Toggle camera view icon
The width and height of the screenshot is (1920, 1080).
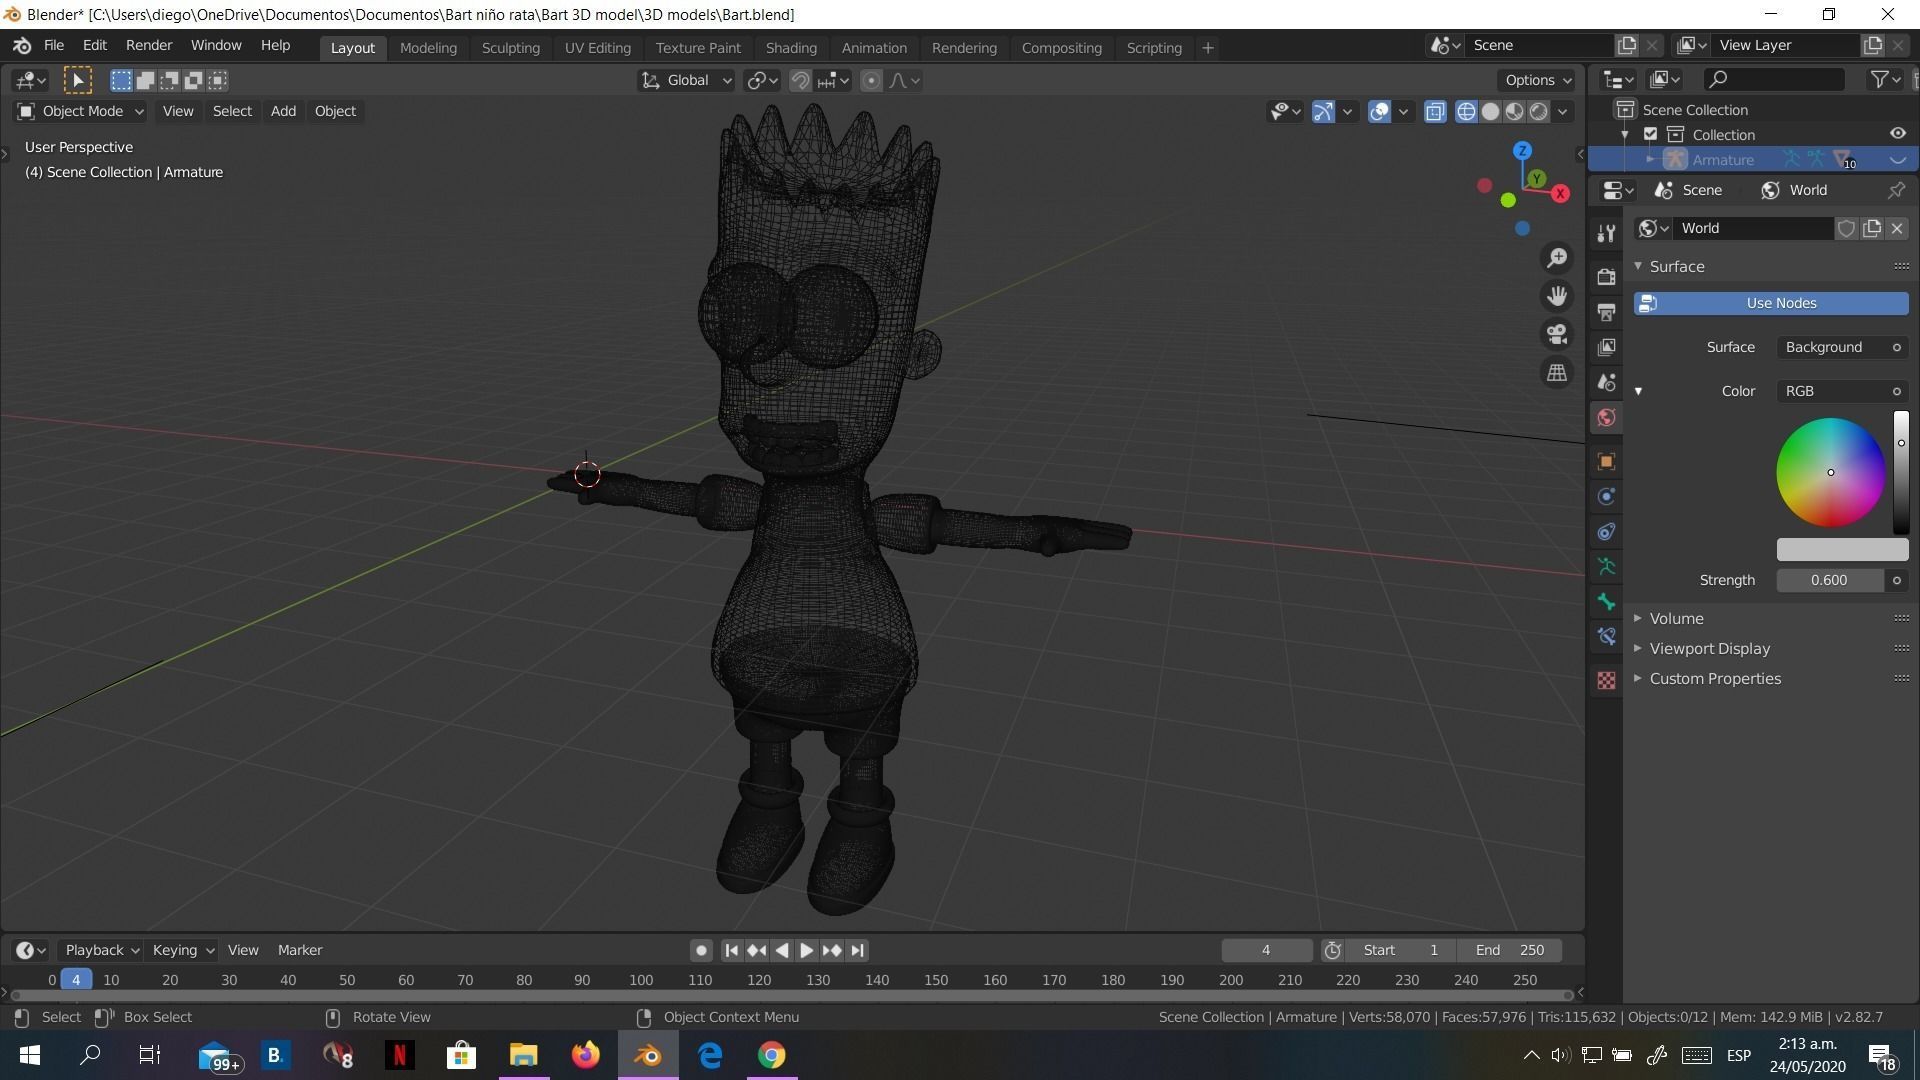[x=1557, y=334]
